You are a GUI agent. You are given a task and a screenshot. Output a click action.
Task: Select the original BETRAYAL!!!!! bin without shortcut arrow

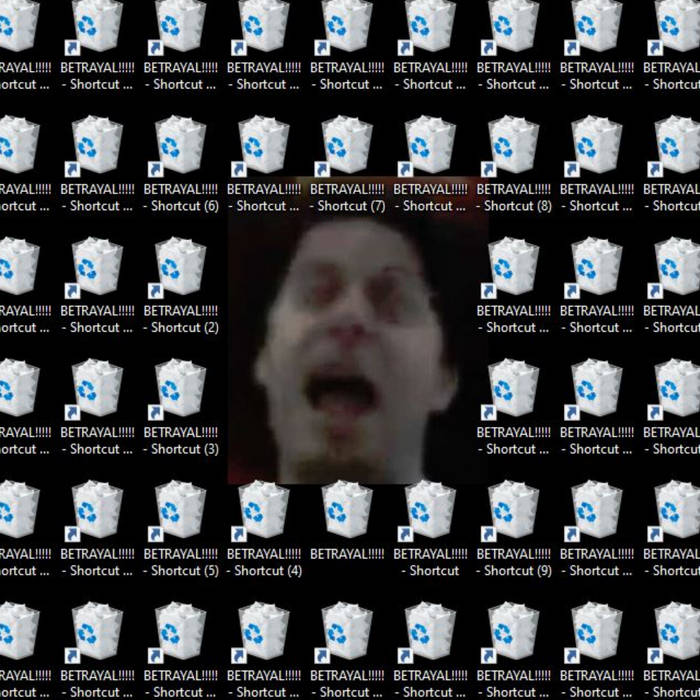point(347,510)
